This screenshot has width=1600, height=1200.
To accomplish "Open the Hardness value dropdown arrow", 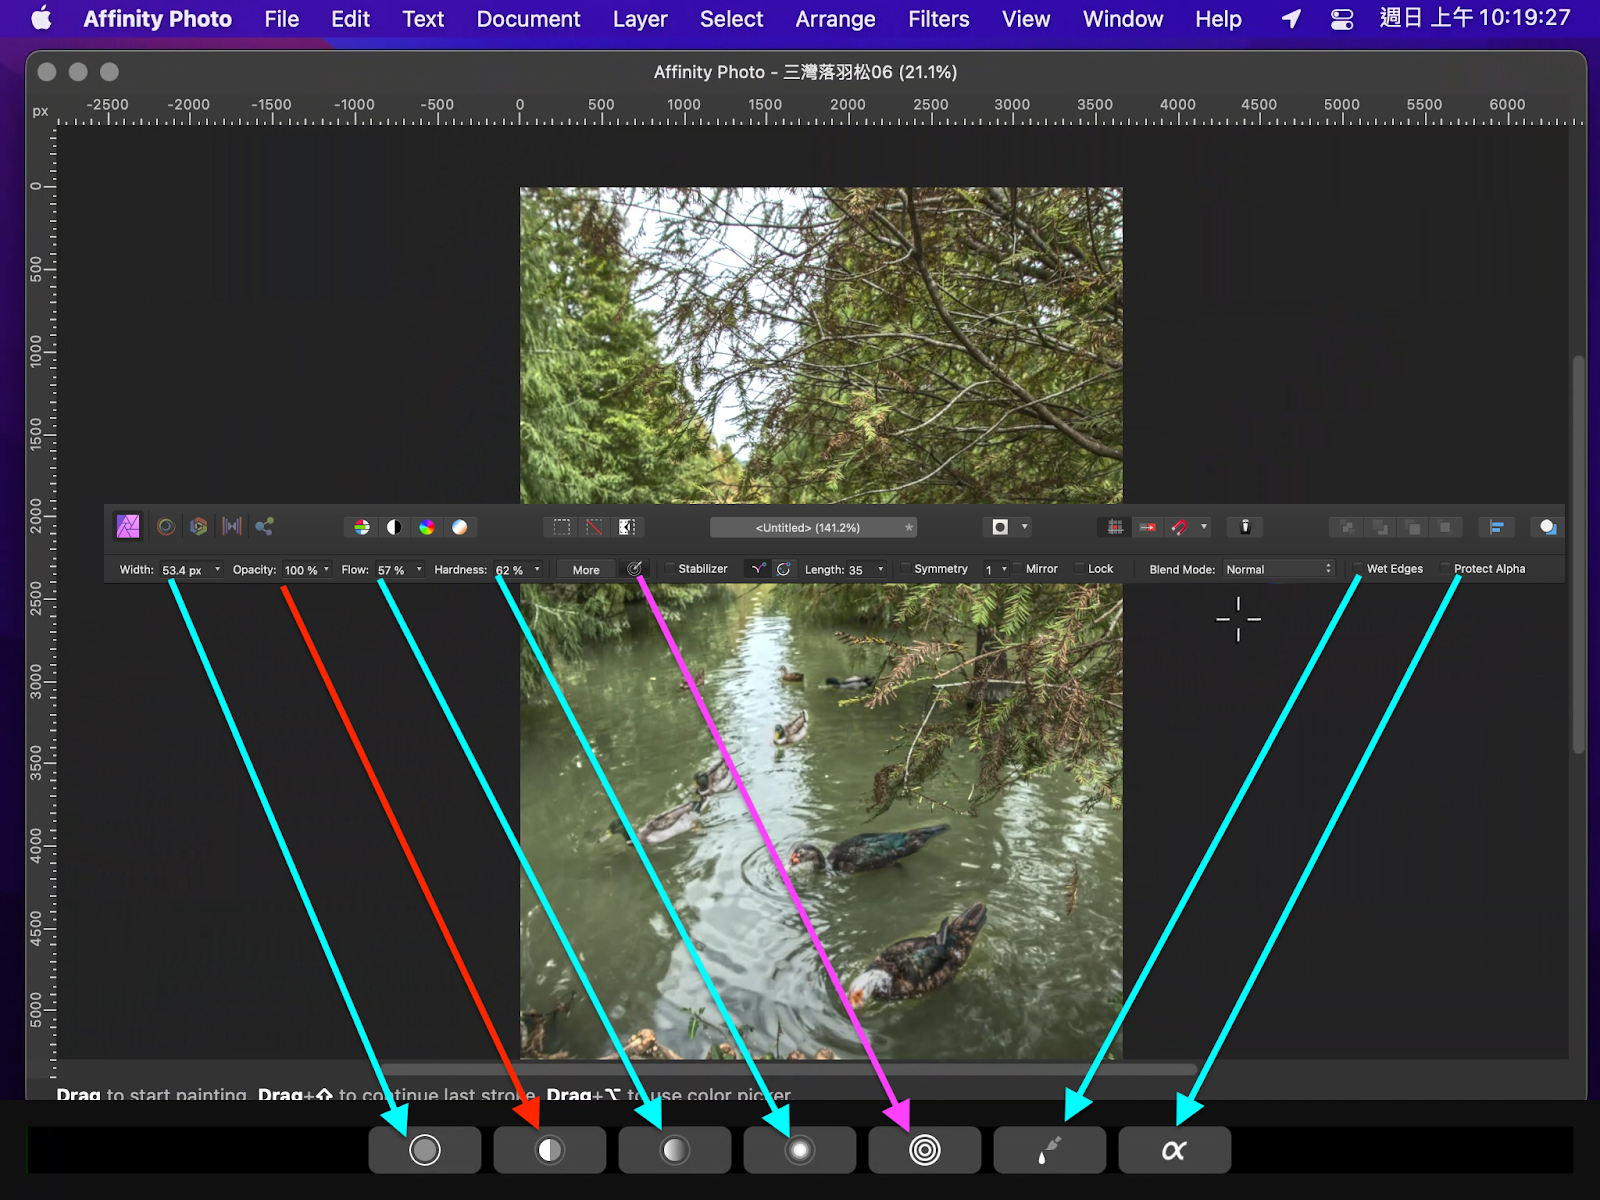I will click(537, 569).
